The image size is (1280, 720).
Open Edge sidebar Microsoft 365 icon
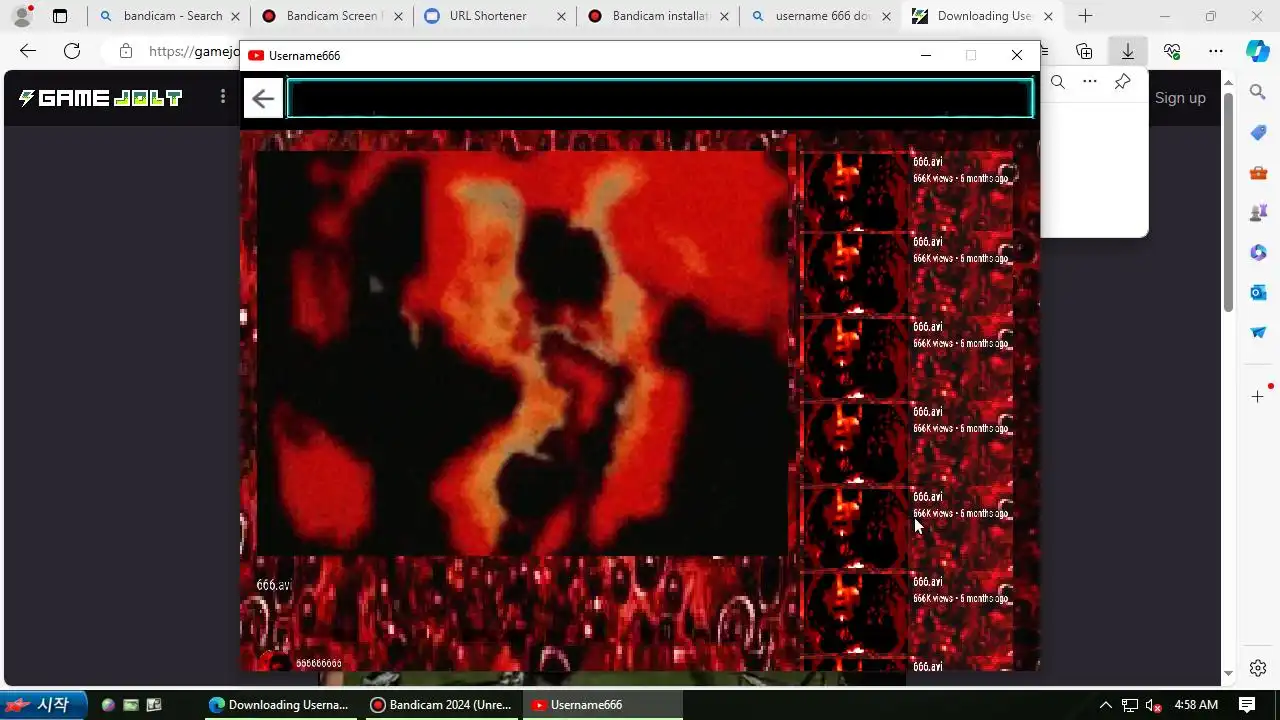pos(1258,252)
